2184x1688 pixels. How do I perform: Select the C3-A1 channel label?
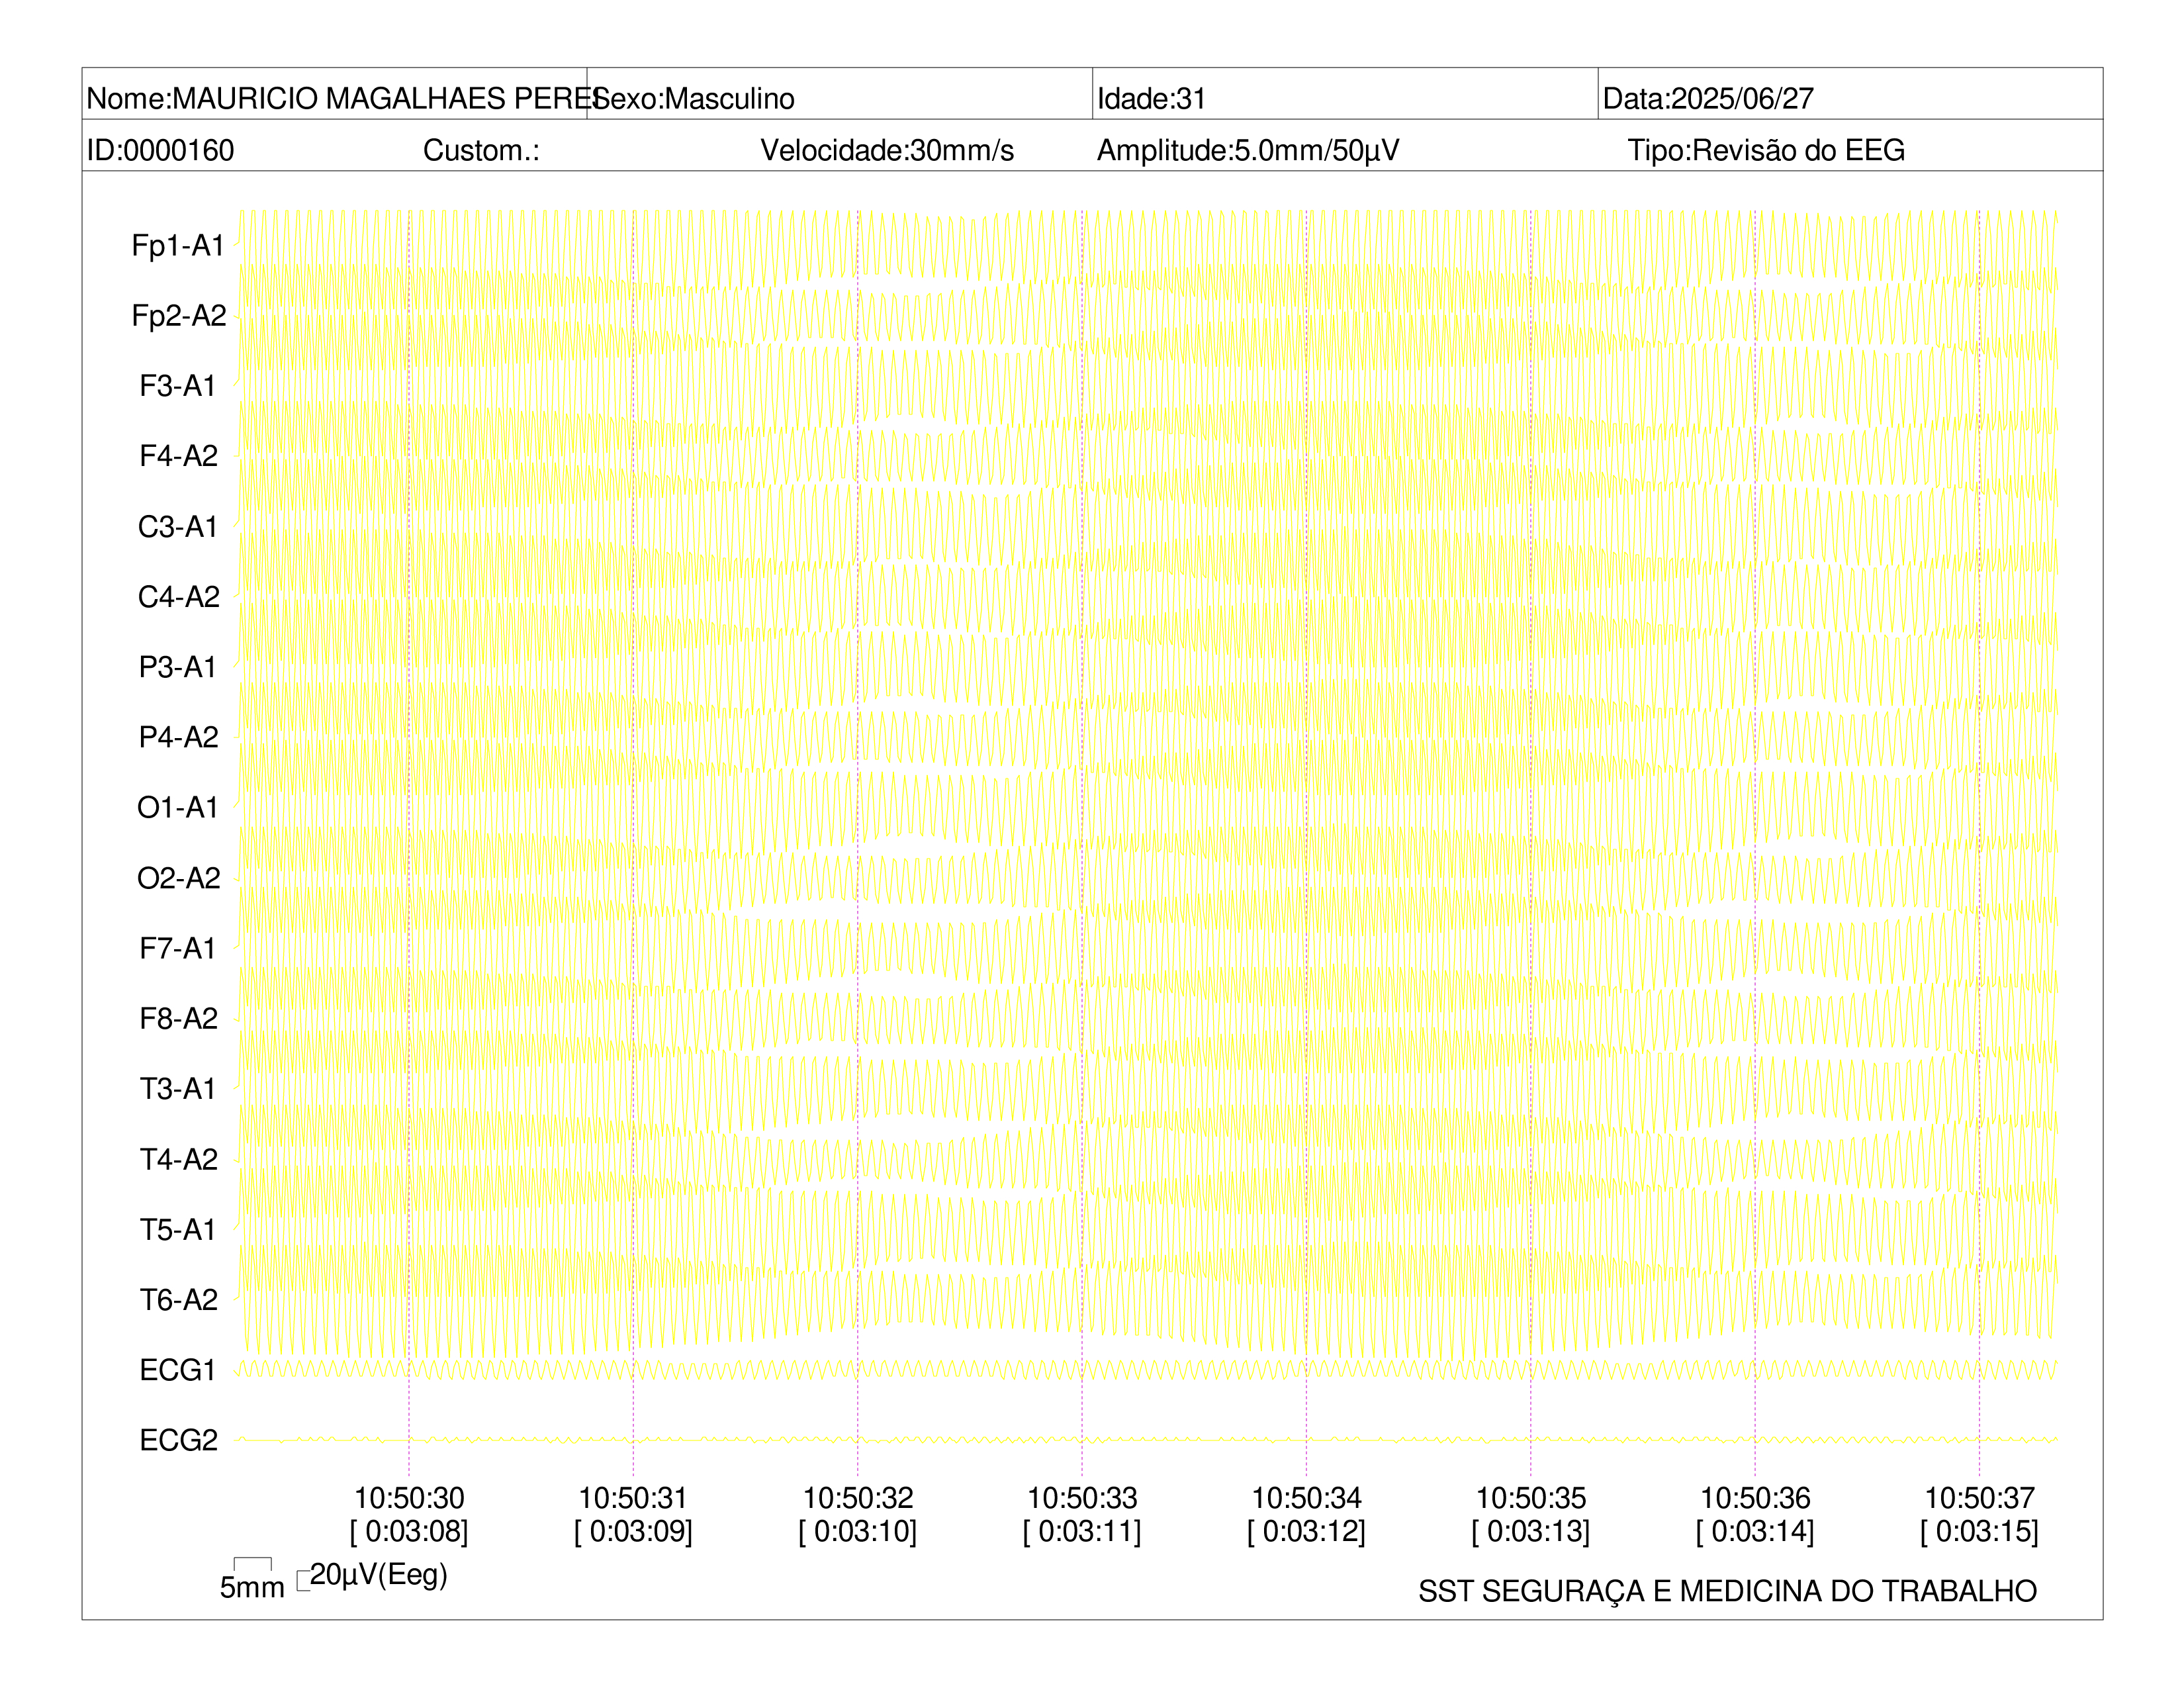[x=178, y=526]
